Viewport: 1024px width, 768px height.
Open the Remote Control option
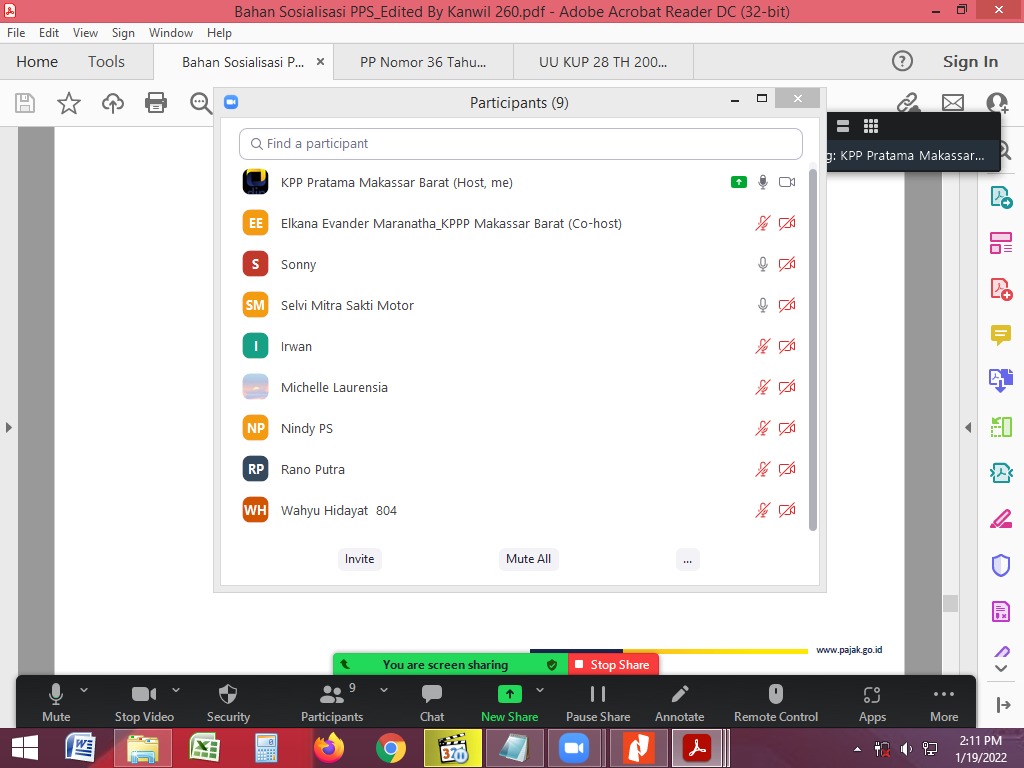tap(775, 695)
